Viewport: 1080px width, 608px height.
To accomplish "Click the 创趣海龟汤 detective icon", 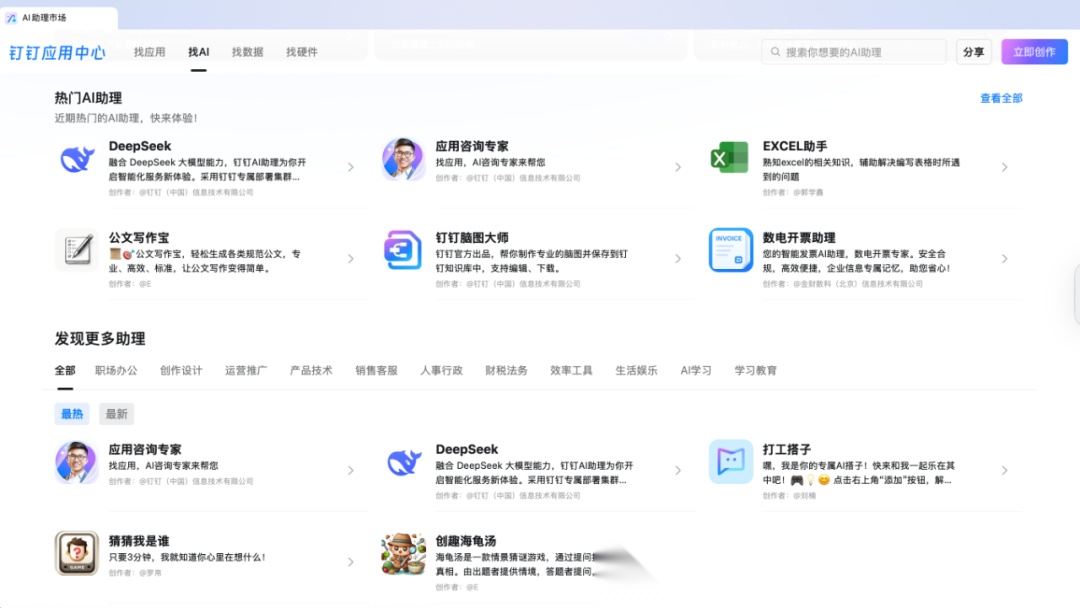I will 403,554.
